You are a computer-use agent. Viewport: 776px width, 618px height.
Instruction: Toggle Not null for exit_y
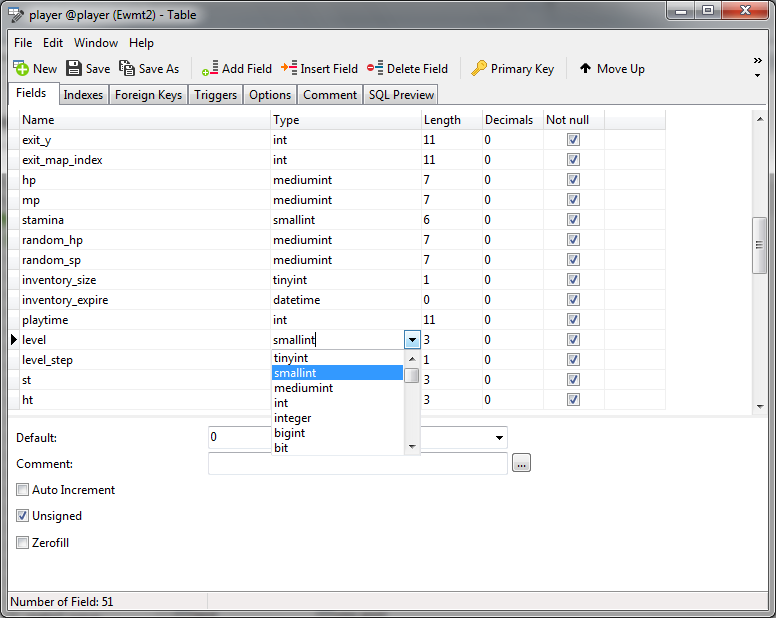coord(573,140)
